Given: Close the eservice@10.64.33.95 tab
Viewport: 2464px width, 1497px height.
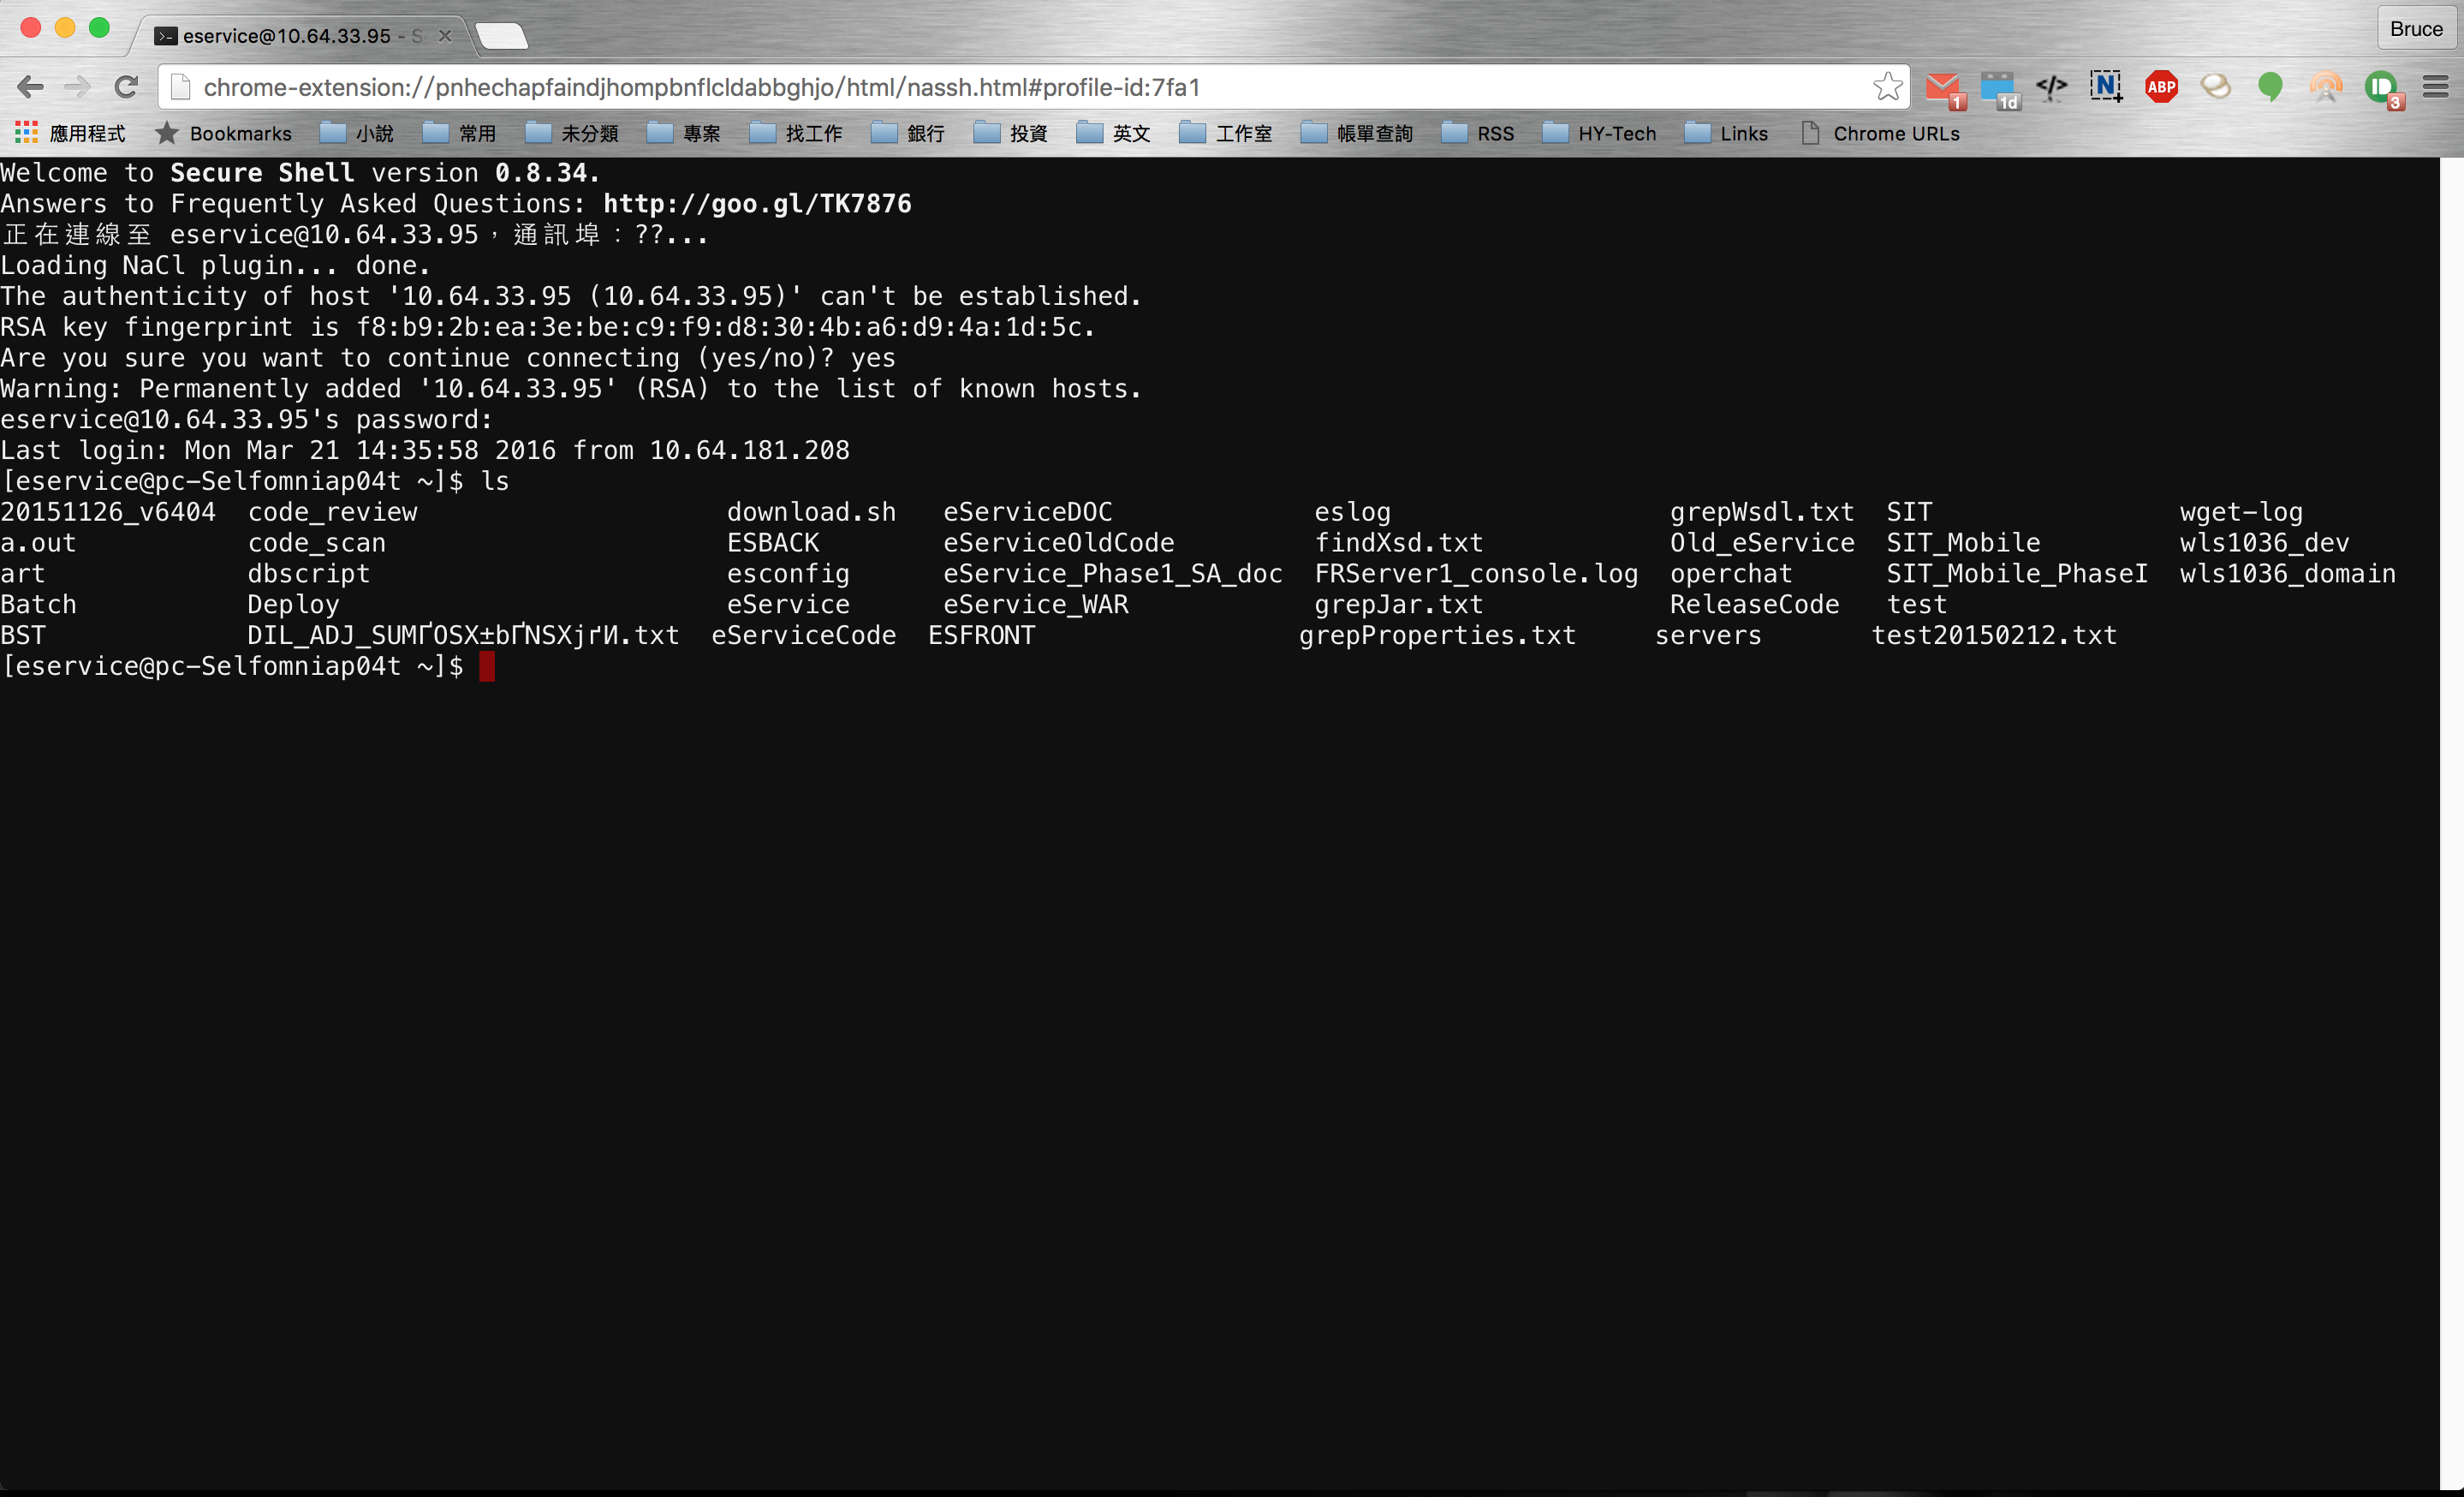Looking at the screenshot, I should (445, 36).
